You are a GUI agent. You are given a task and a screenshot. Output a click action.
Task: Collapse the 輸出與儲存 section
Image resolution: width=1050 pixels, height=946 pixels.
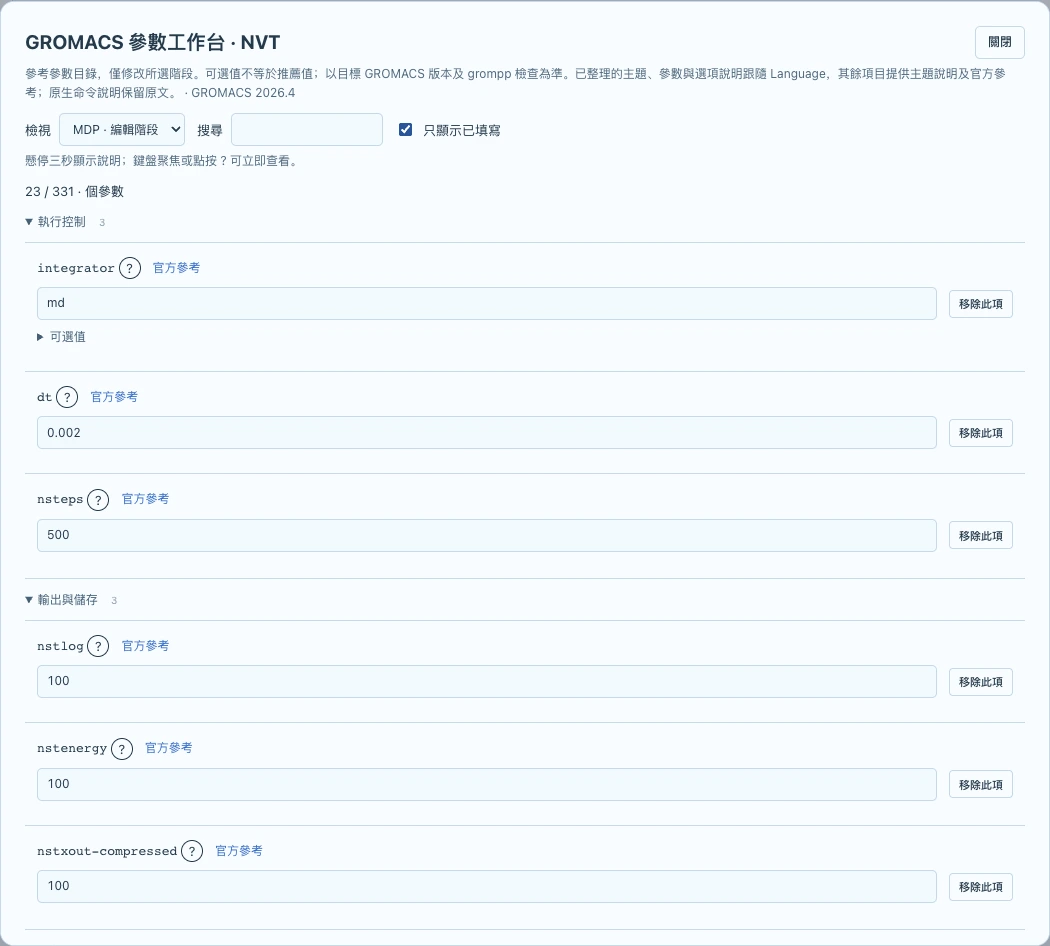click(68, 600)
